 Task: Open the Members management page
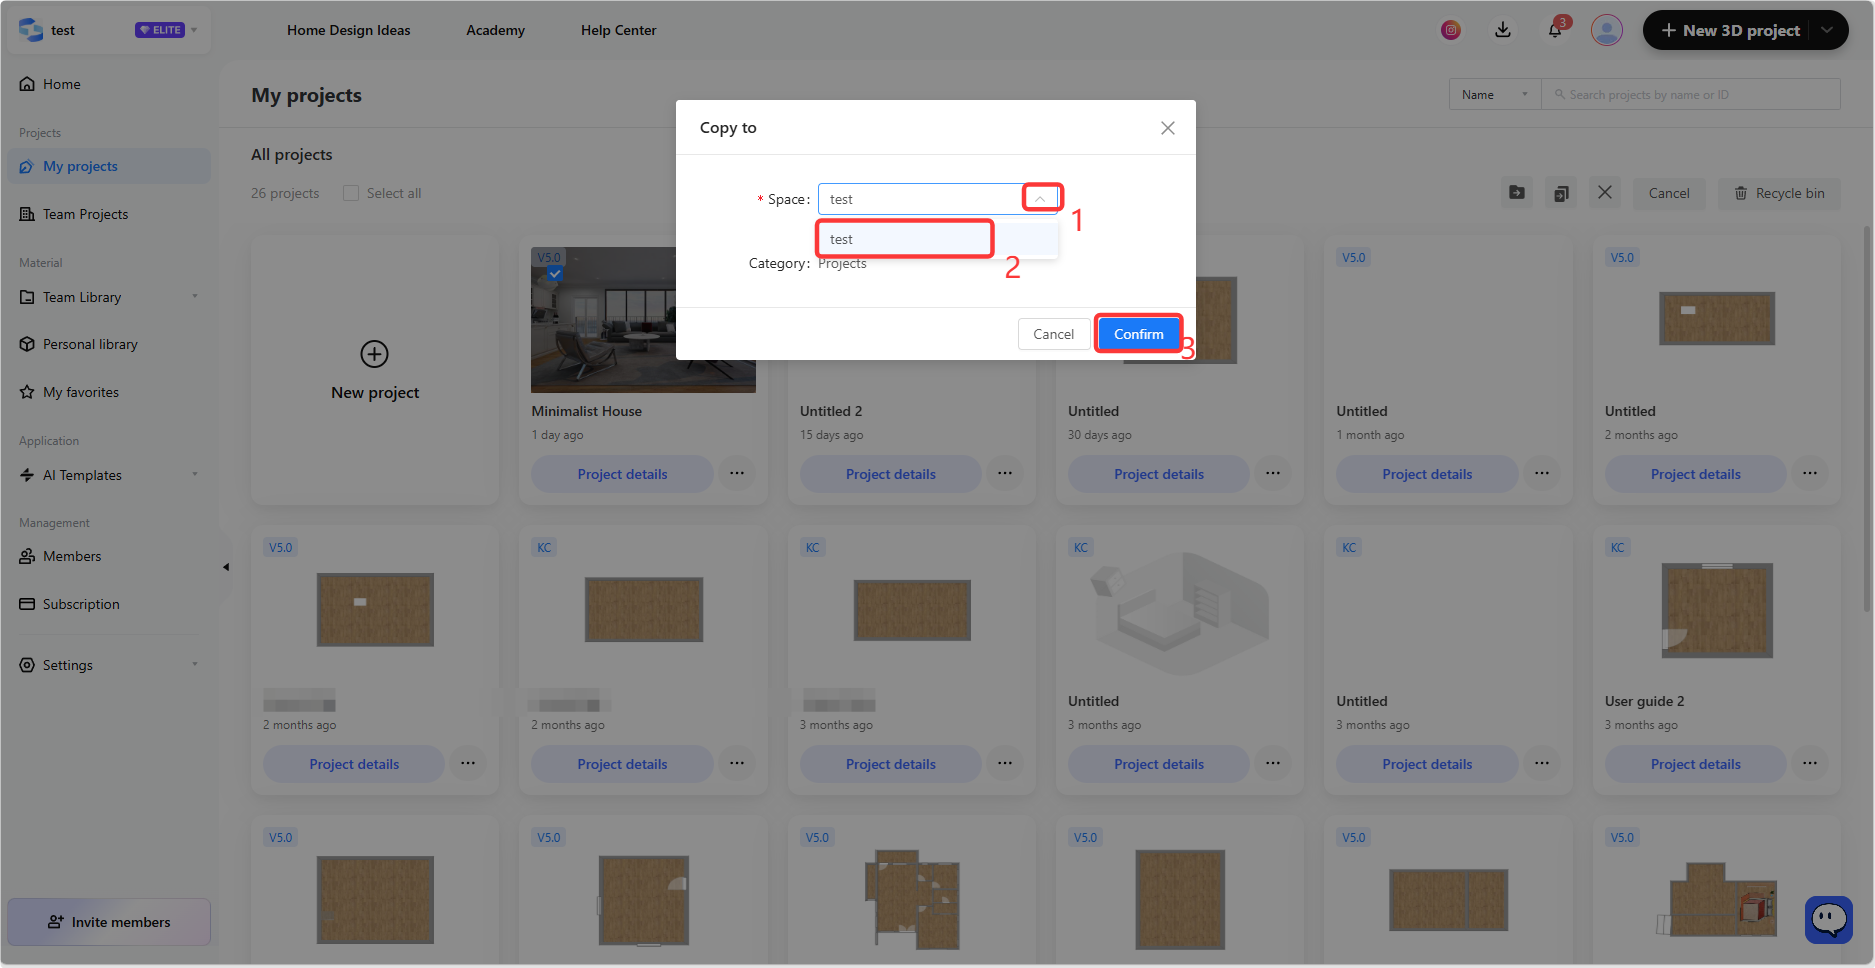109,556
